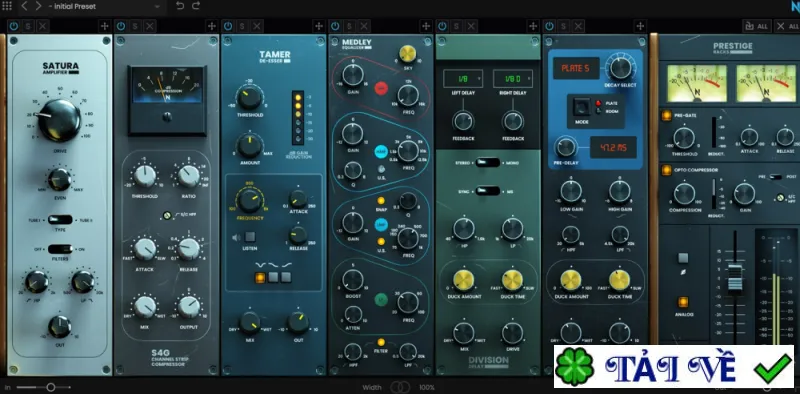Click the reverb DECAY SELECT knob

coord(620,68)
